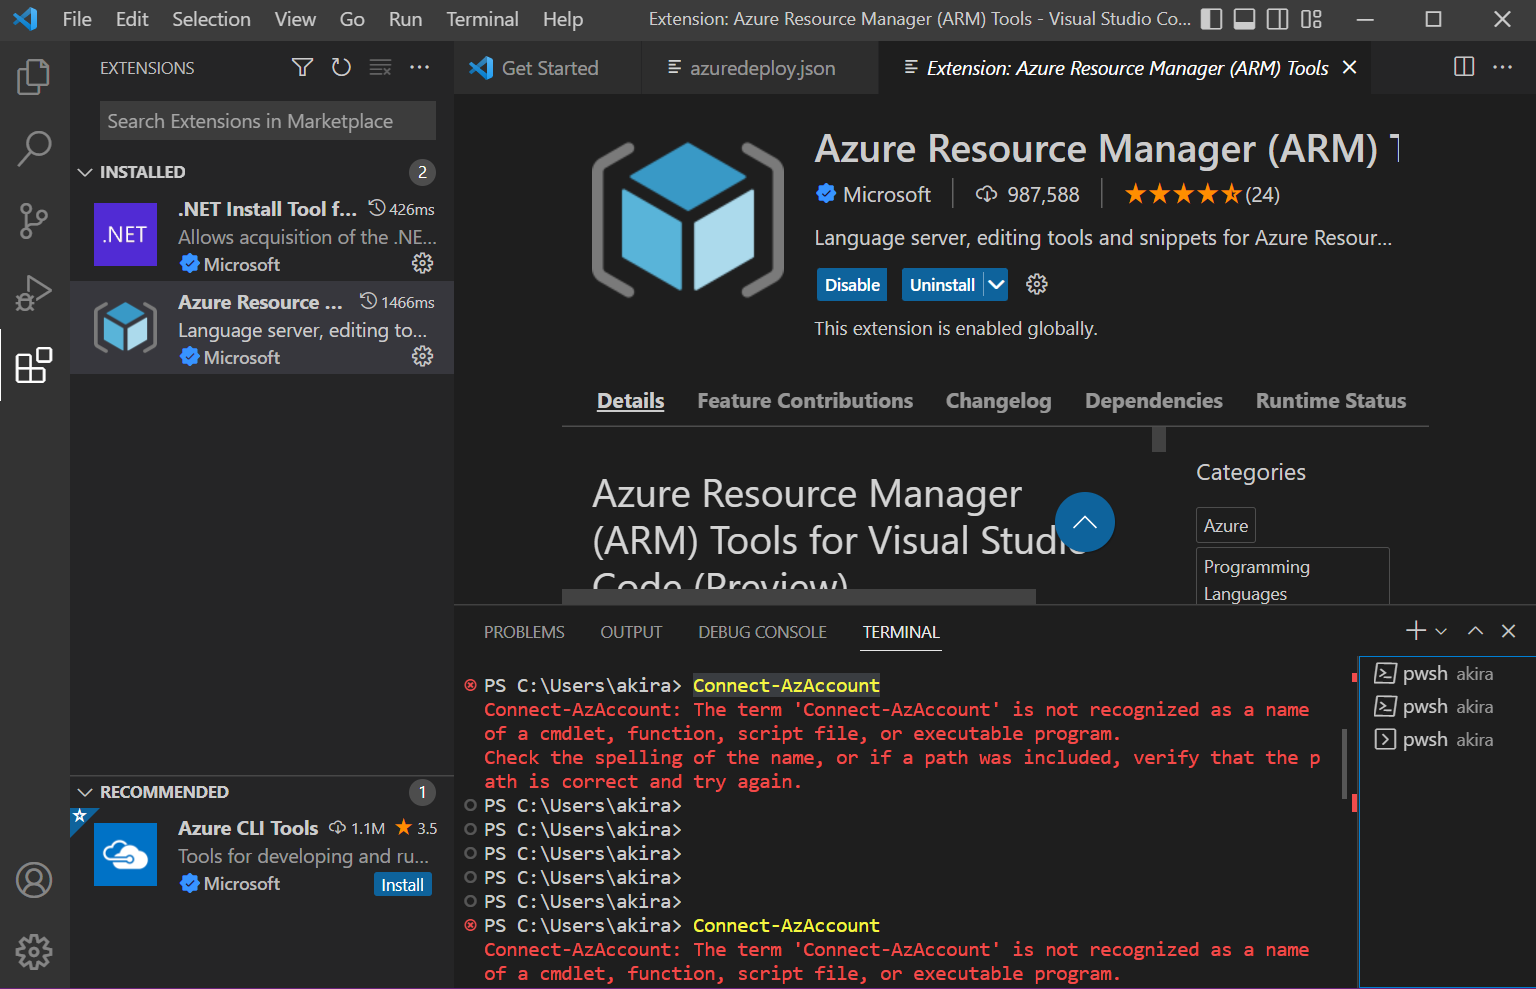Open the Selection menu
The image size is (1536, 989).
(211, 19)
